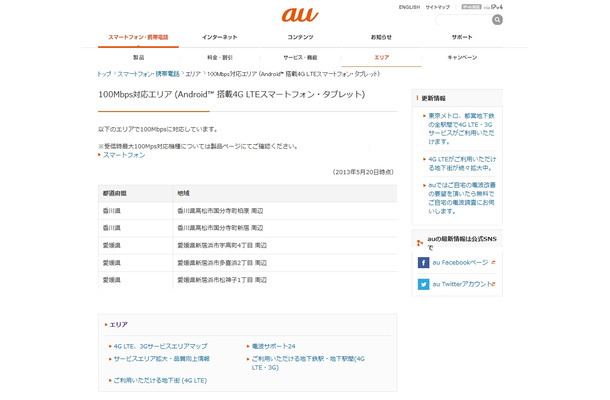Open ご利用いただける地下街 (4G LTE) link
The width and height of the screenshot is (610, 400).
[160, 381]
